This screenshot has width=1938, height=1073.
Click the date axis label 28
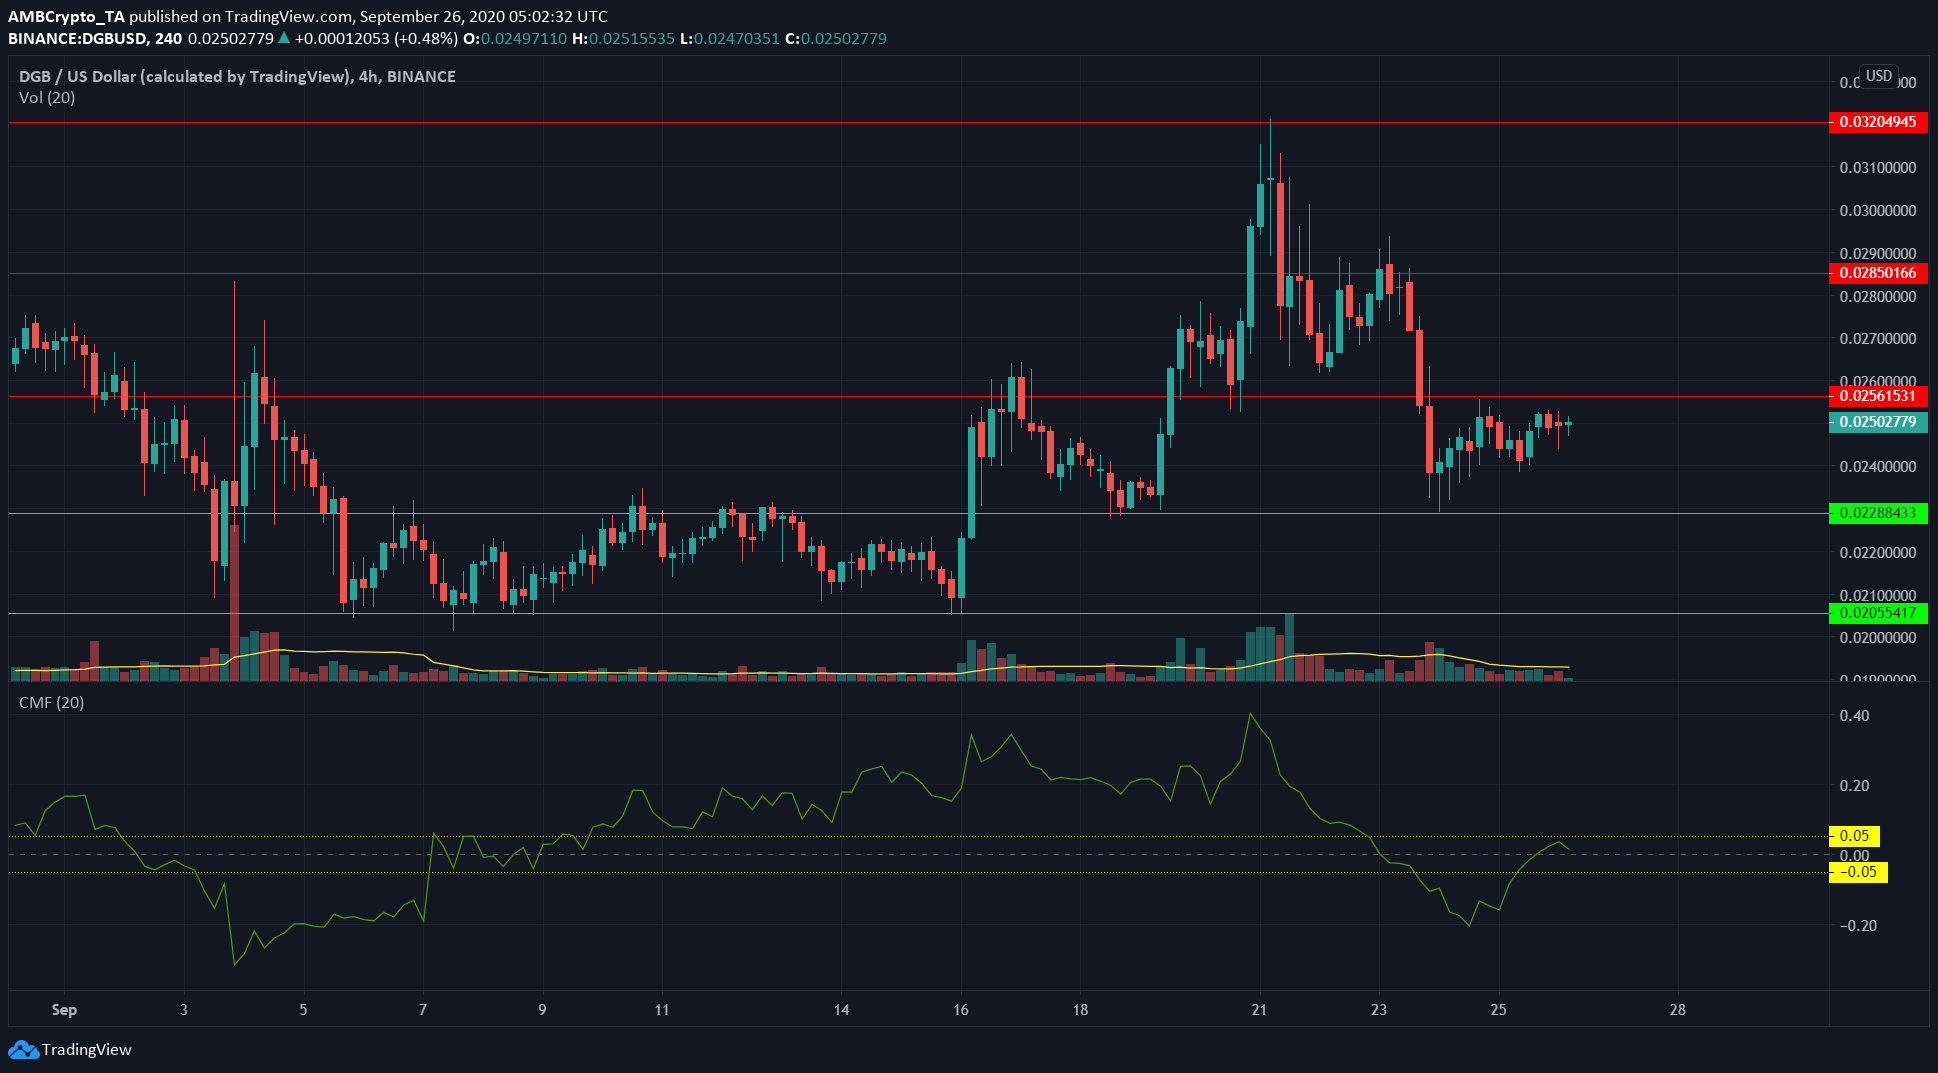click(1678, 1009)
